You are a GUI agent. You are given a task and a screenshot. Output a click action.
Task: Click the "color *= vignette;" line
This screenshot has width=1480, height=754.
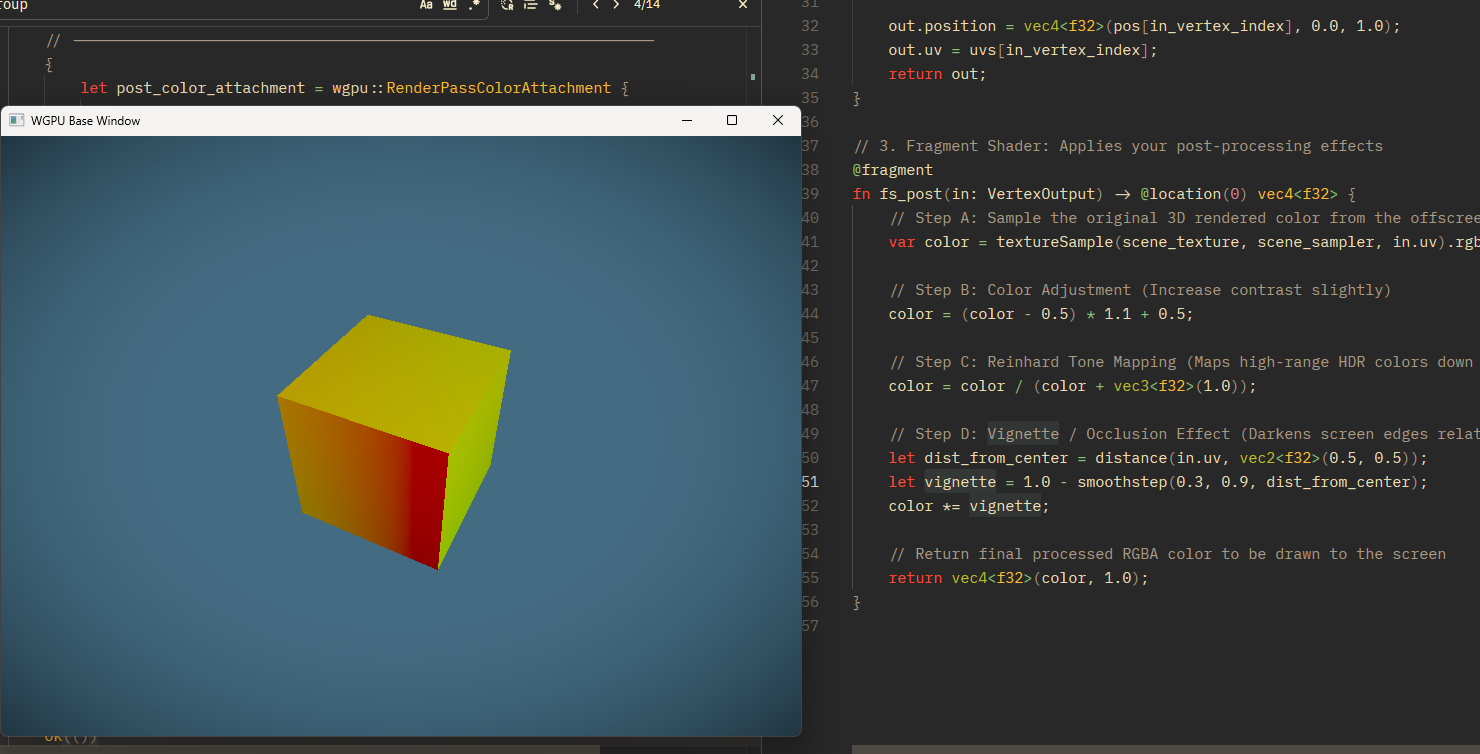[969, 506]
